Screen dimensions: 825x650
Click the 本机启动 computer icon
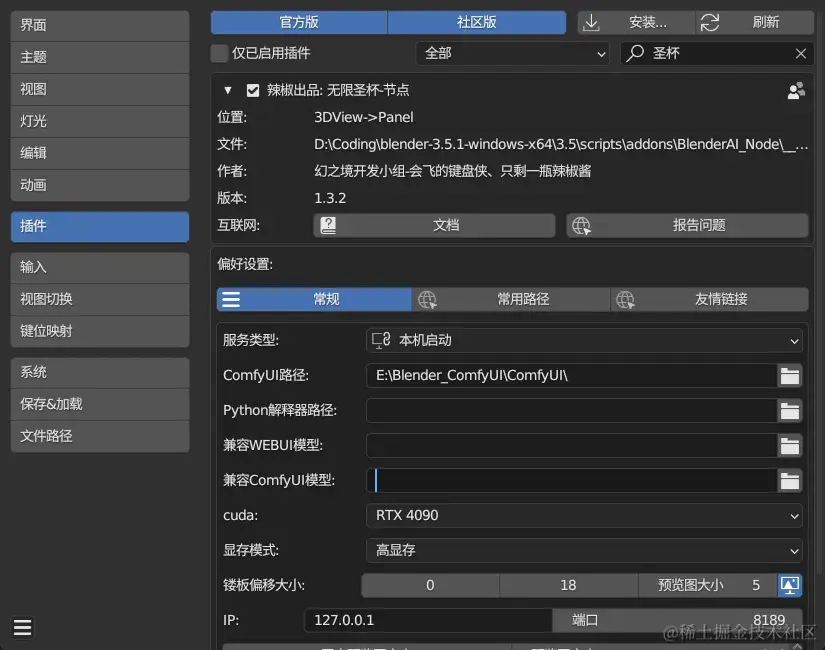point(381,341)
